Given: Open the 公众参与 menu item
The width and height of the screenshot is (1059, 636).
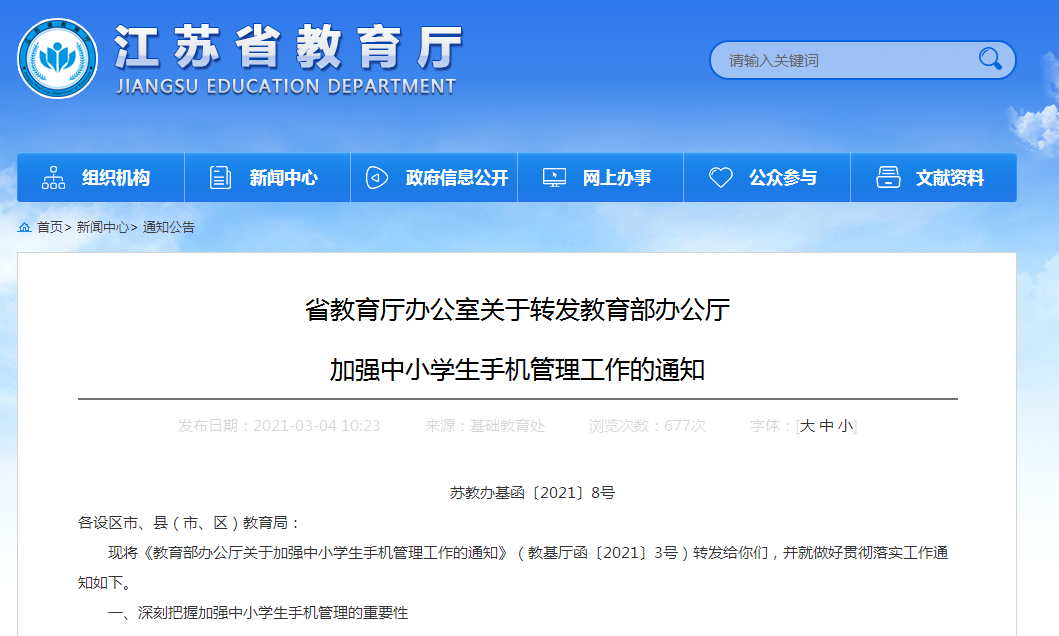Looking at the screenshot, I should pyautogui.click(x=767, y=178).
